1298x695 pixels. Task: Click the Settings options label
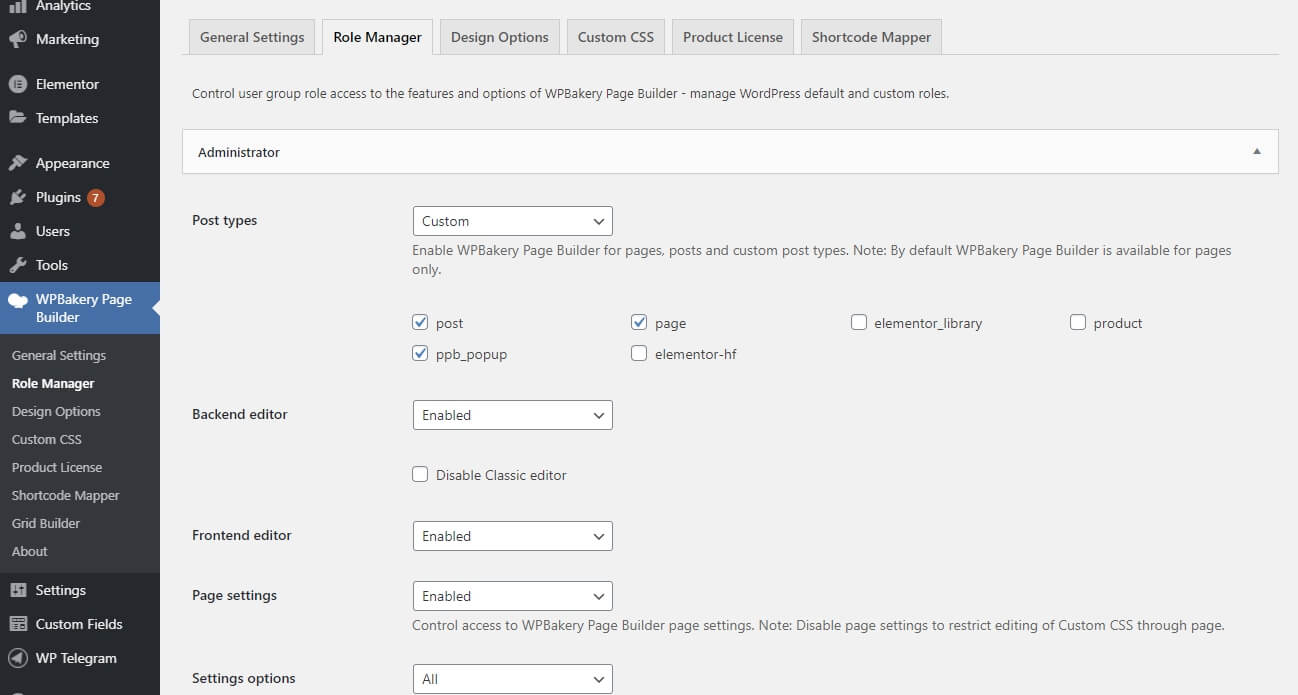point(244,678)
